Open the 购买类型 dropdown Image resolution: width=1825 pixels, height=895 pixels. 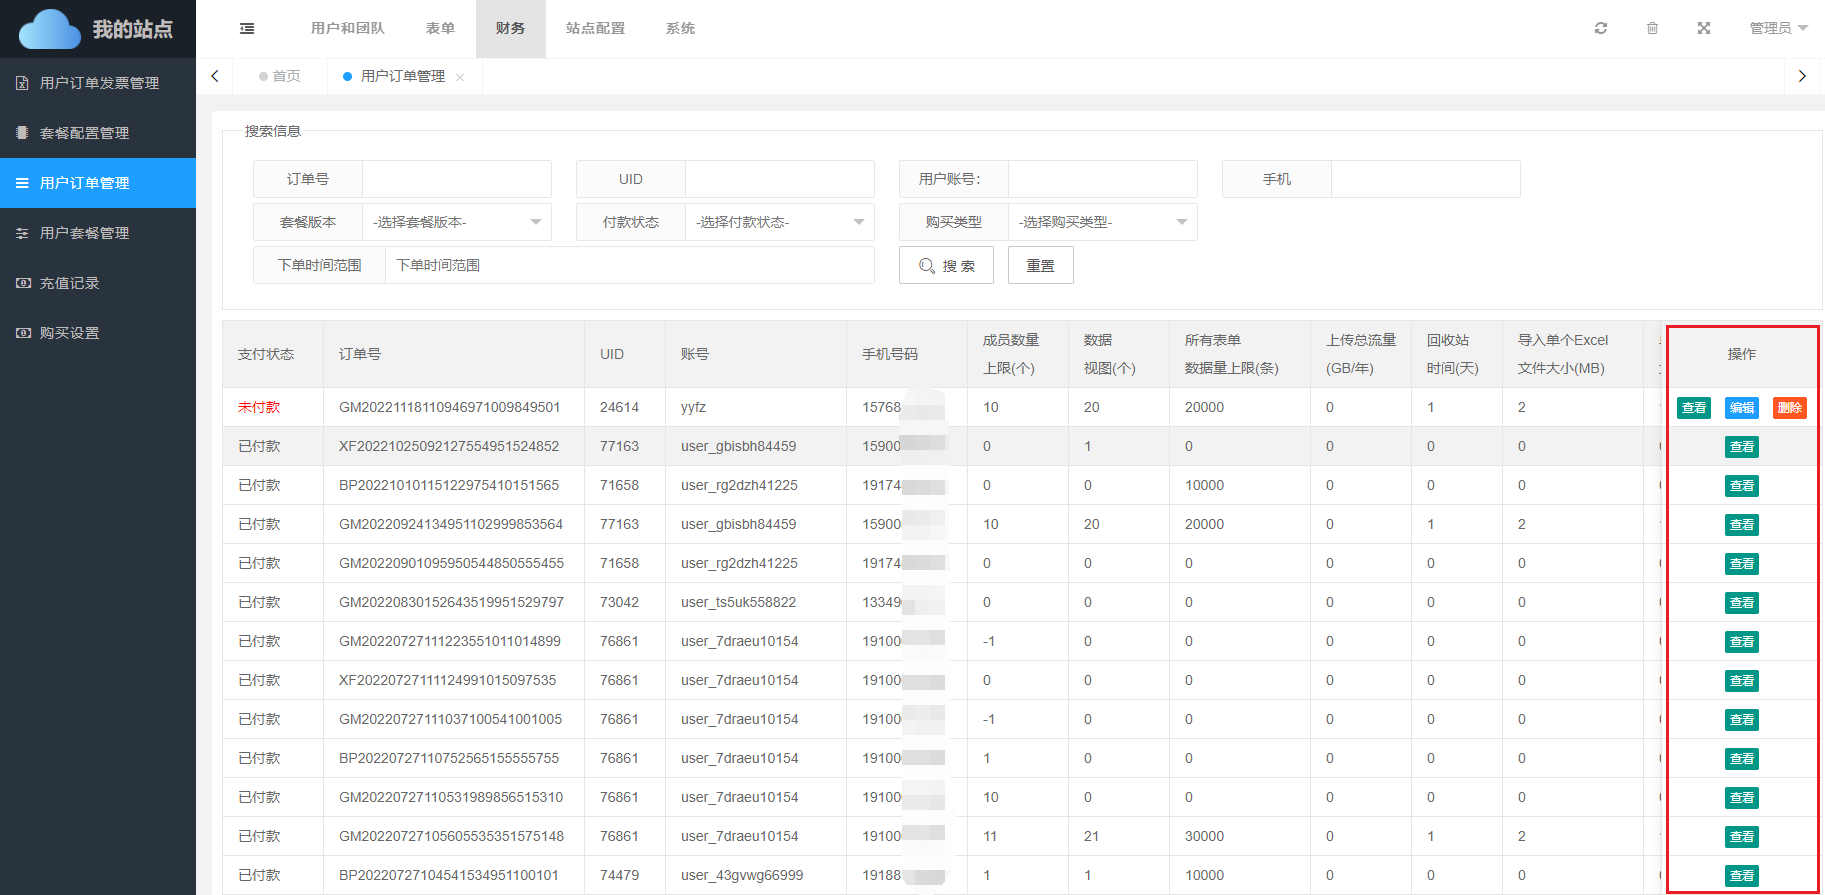tap(1102, 222)
